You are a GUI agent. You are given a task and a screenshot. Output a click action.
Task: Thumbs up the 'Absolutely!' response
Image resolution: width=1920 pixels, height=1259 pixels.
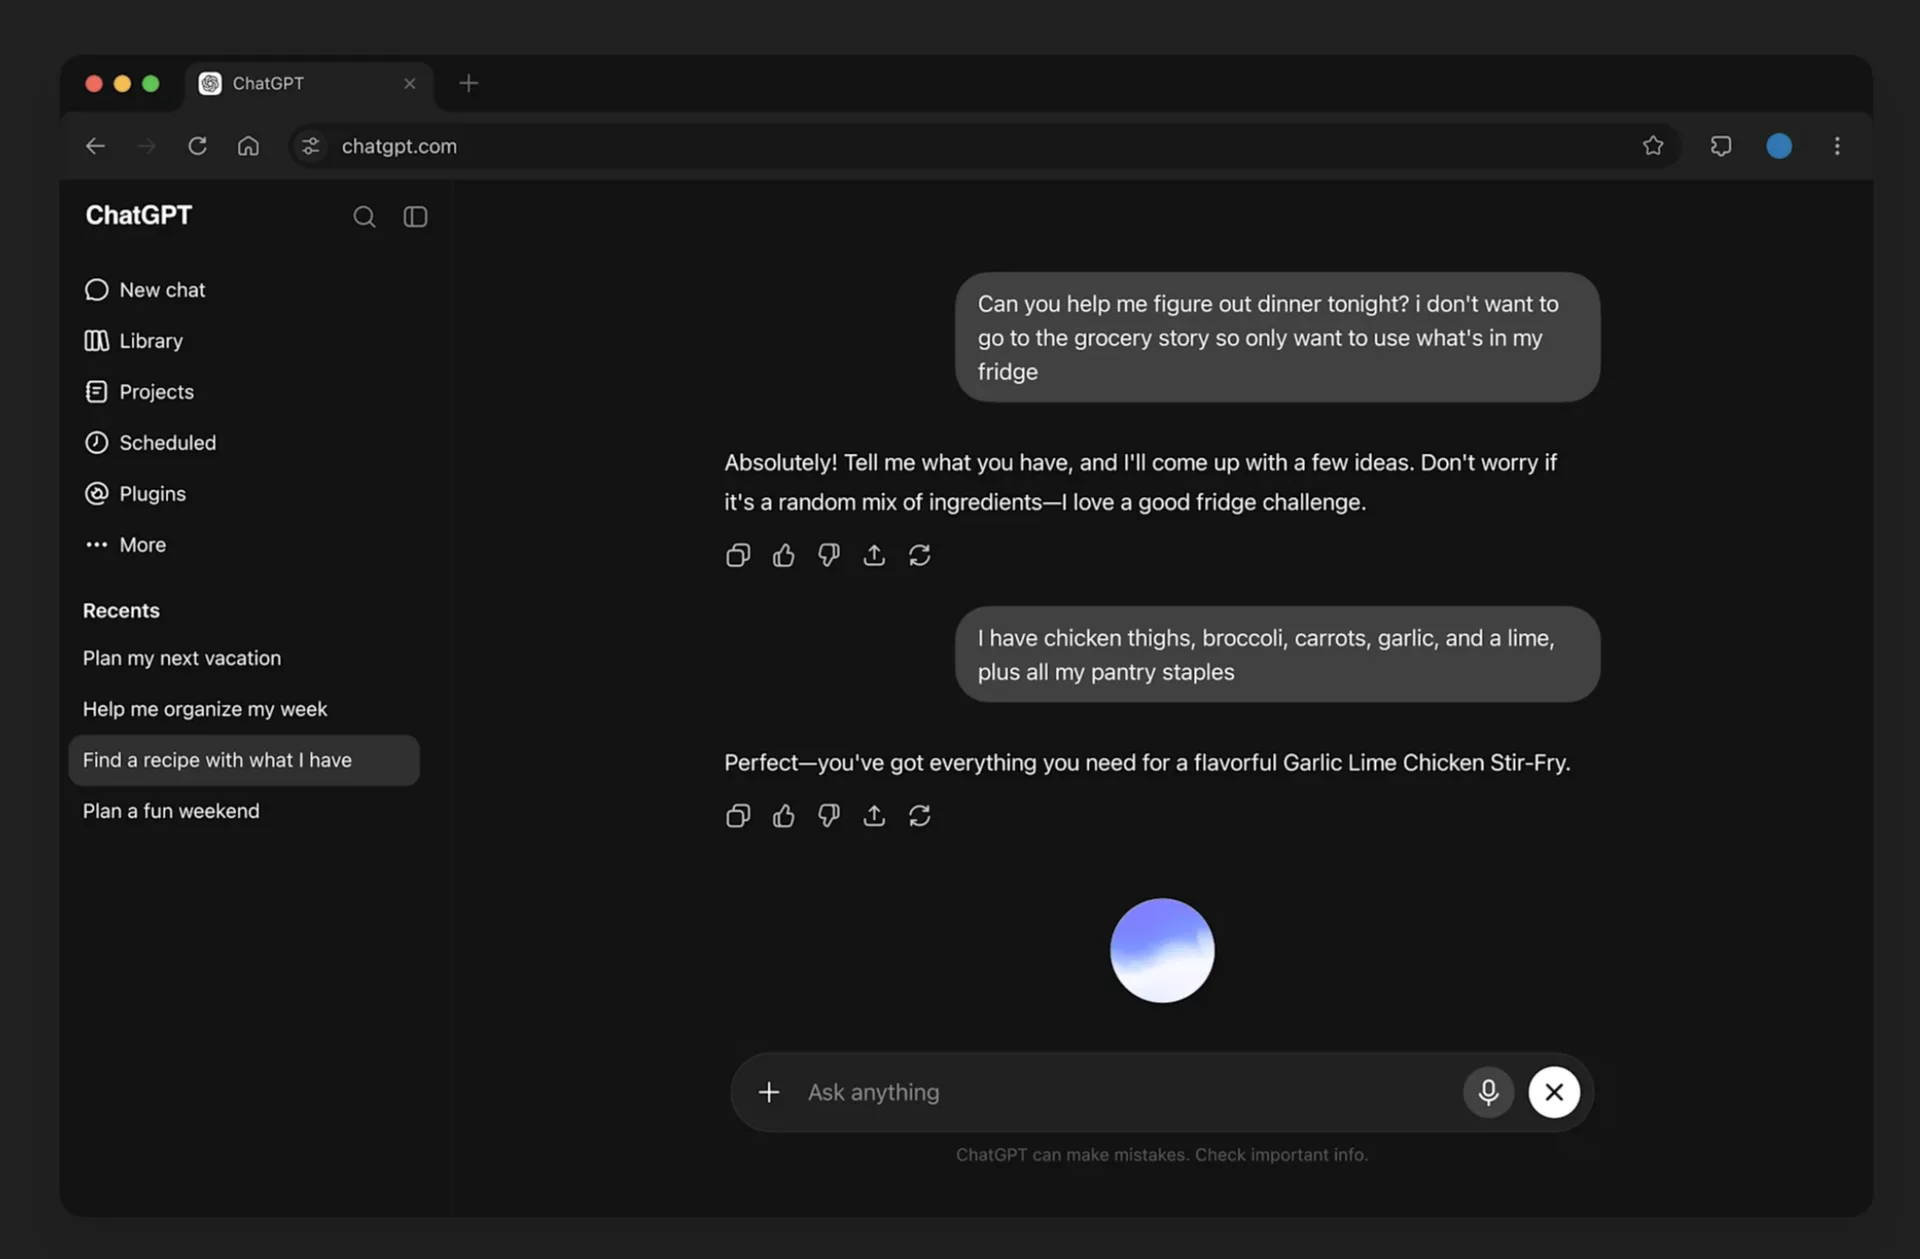coord(783,555)
